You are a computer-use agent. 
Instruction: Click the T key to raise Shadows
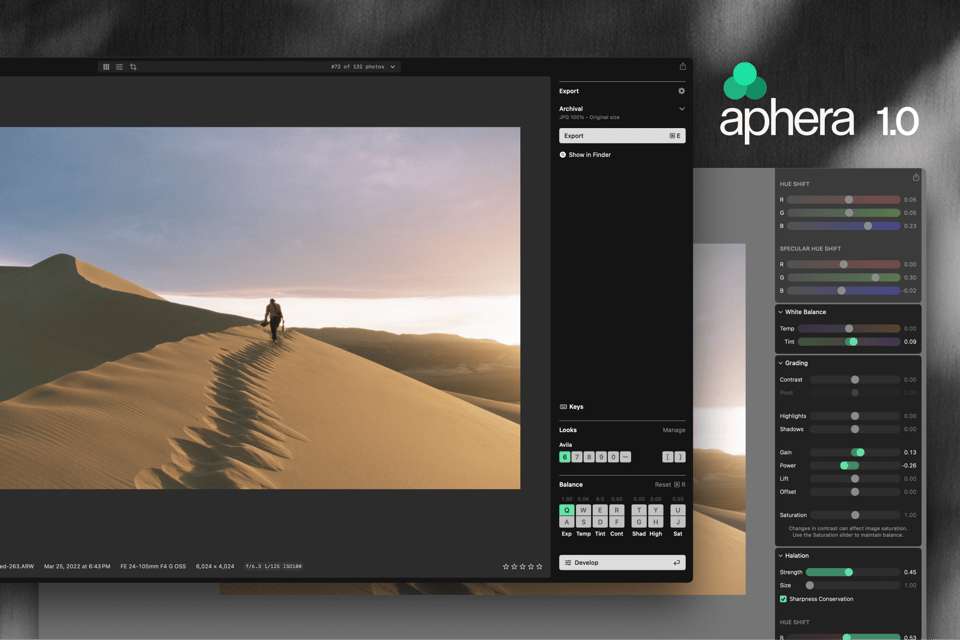639,510
